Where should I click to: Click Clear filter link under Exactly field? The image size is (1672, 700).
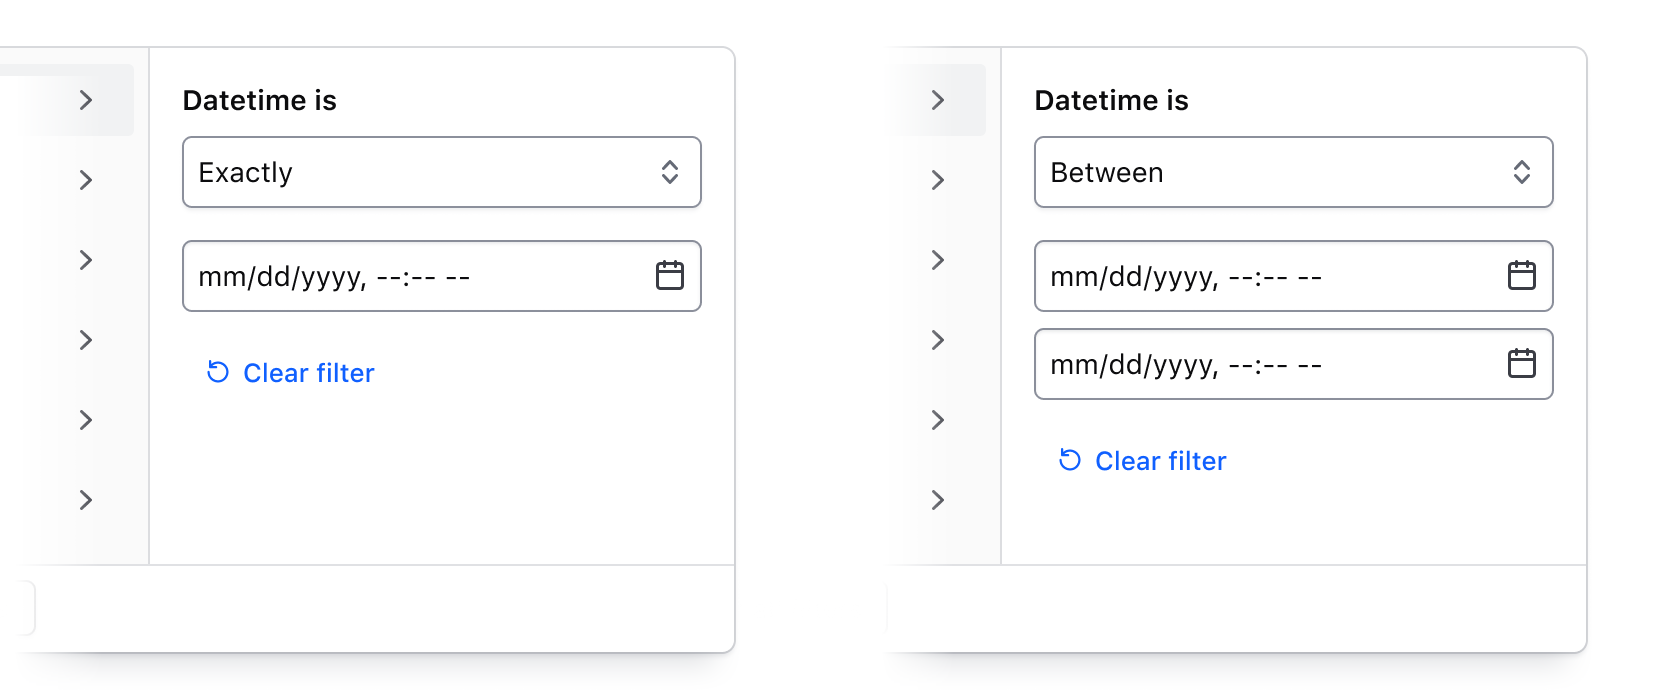308,373
